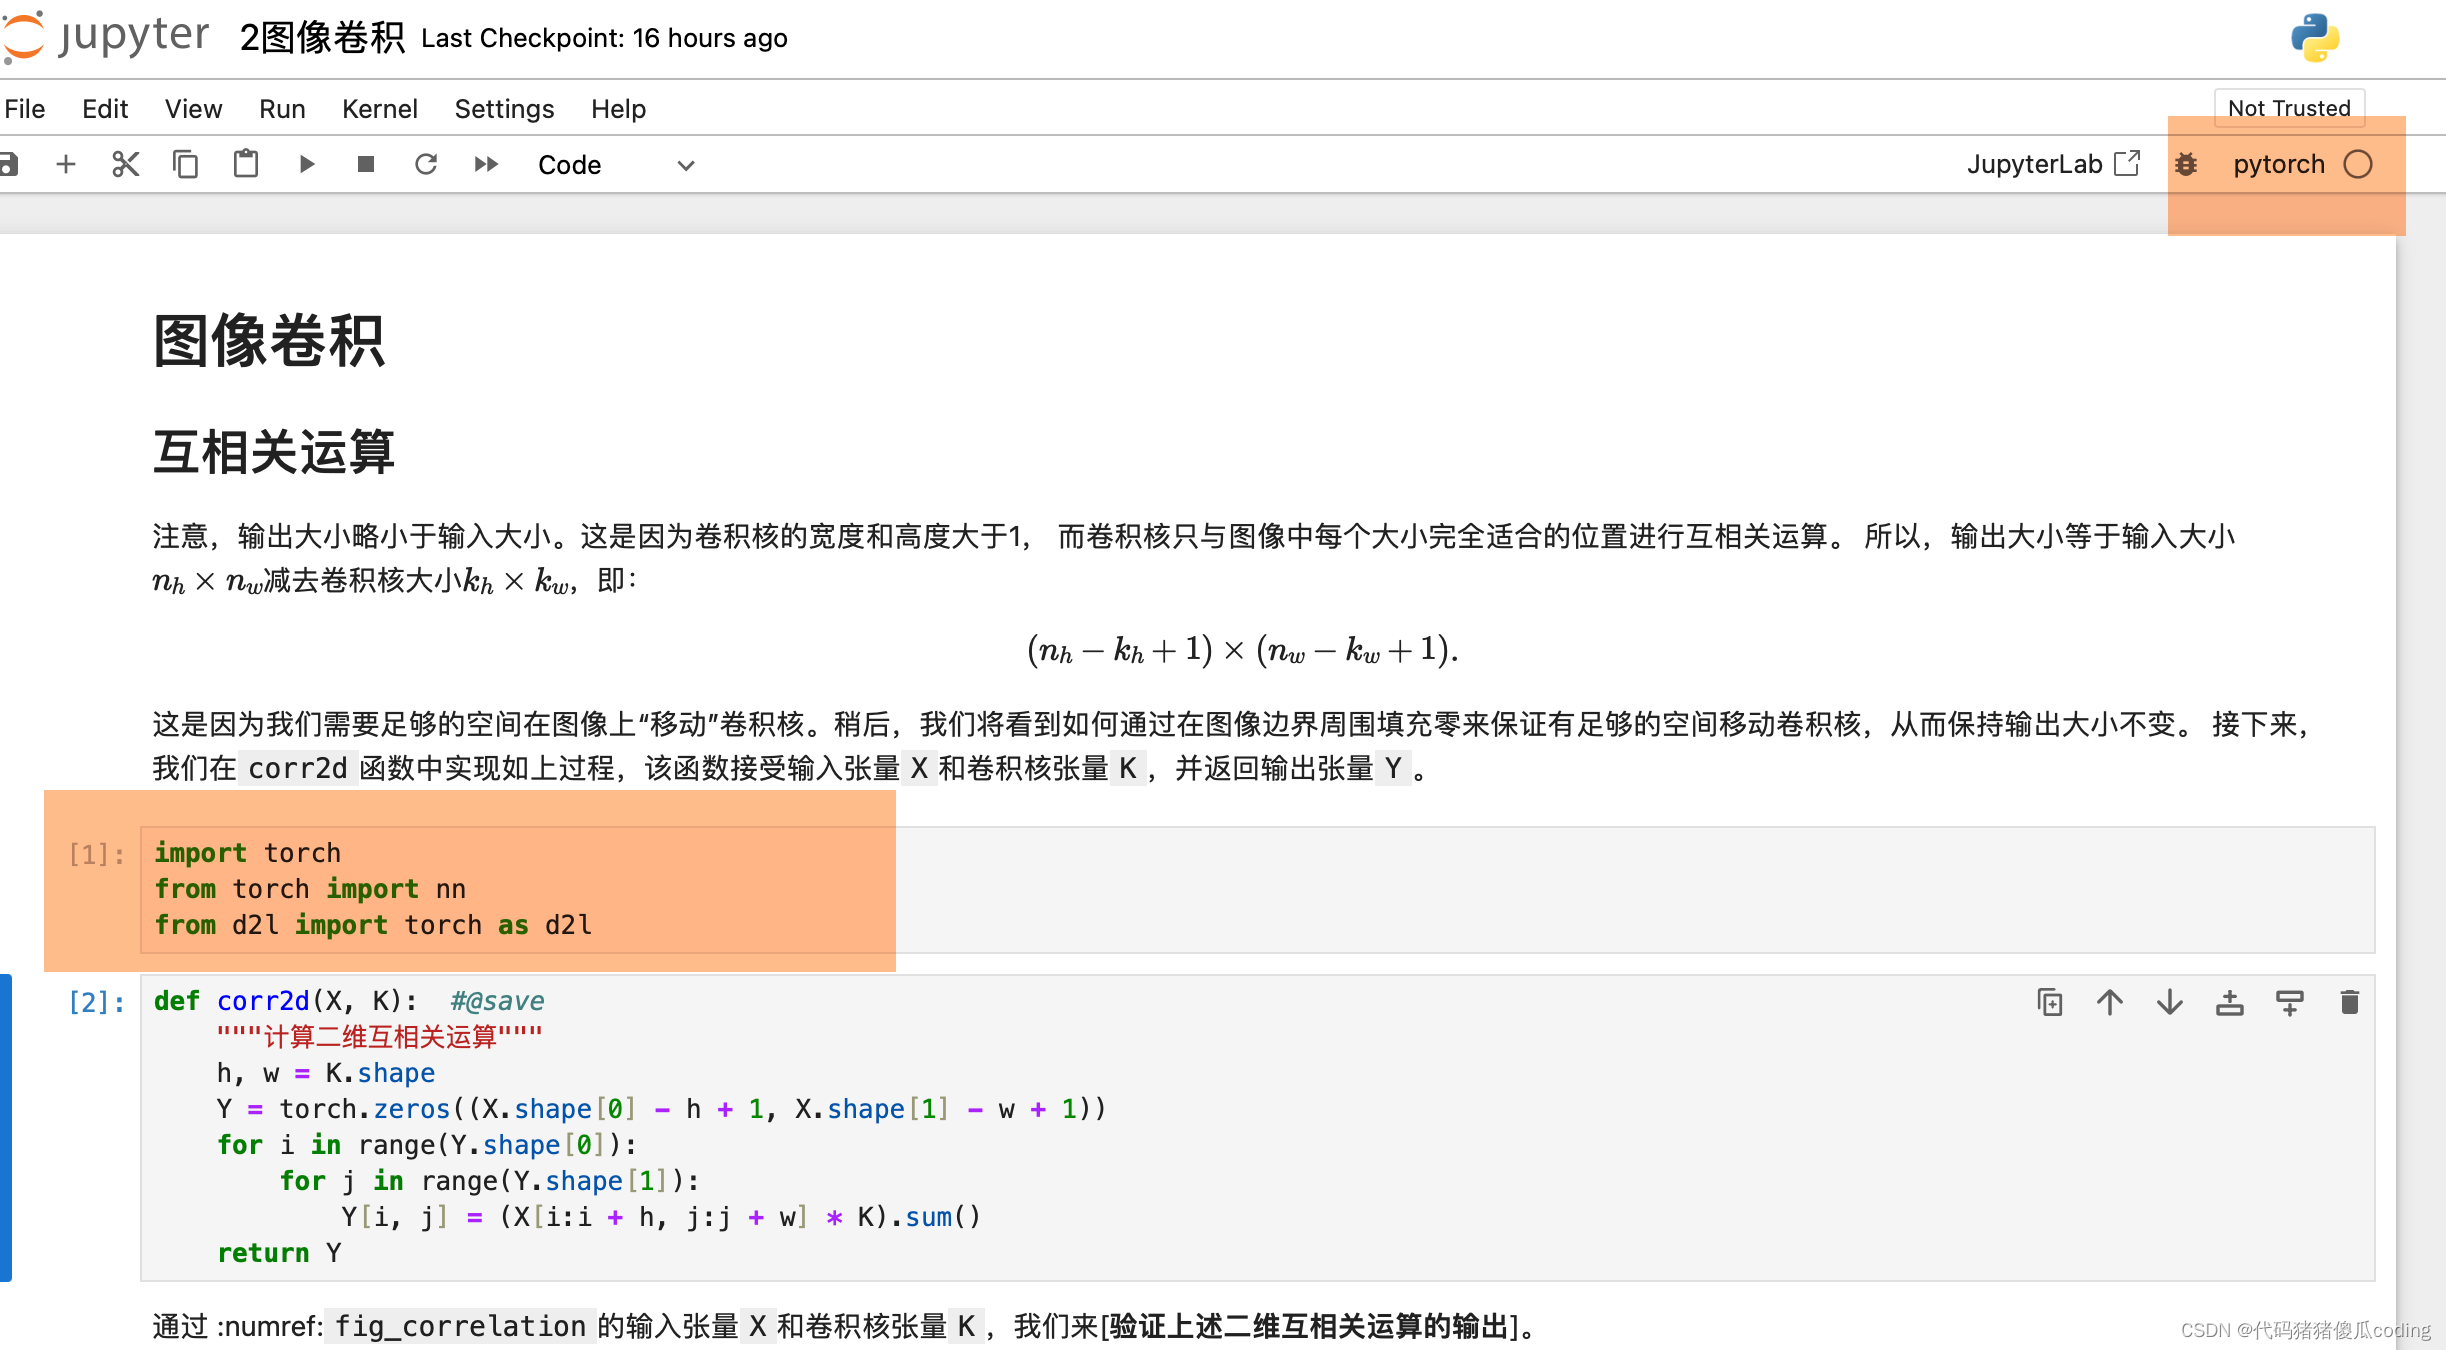Collapse cell 2 using the blue bar
Image resolution: width=2446 pixels, height=1350 pixels.
[6, 1127]
